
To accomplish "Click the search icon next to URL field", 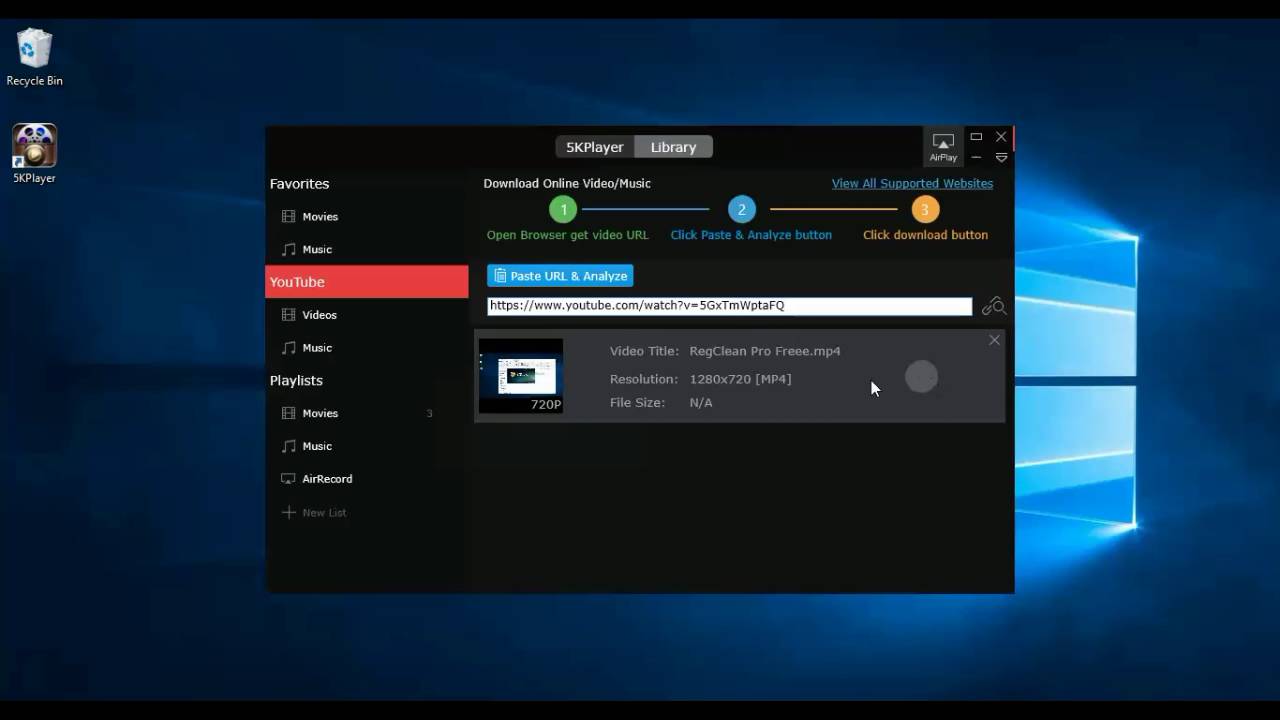I will (x=993, y=305).
